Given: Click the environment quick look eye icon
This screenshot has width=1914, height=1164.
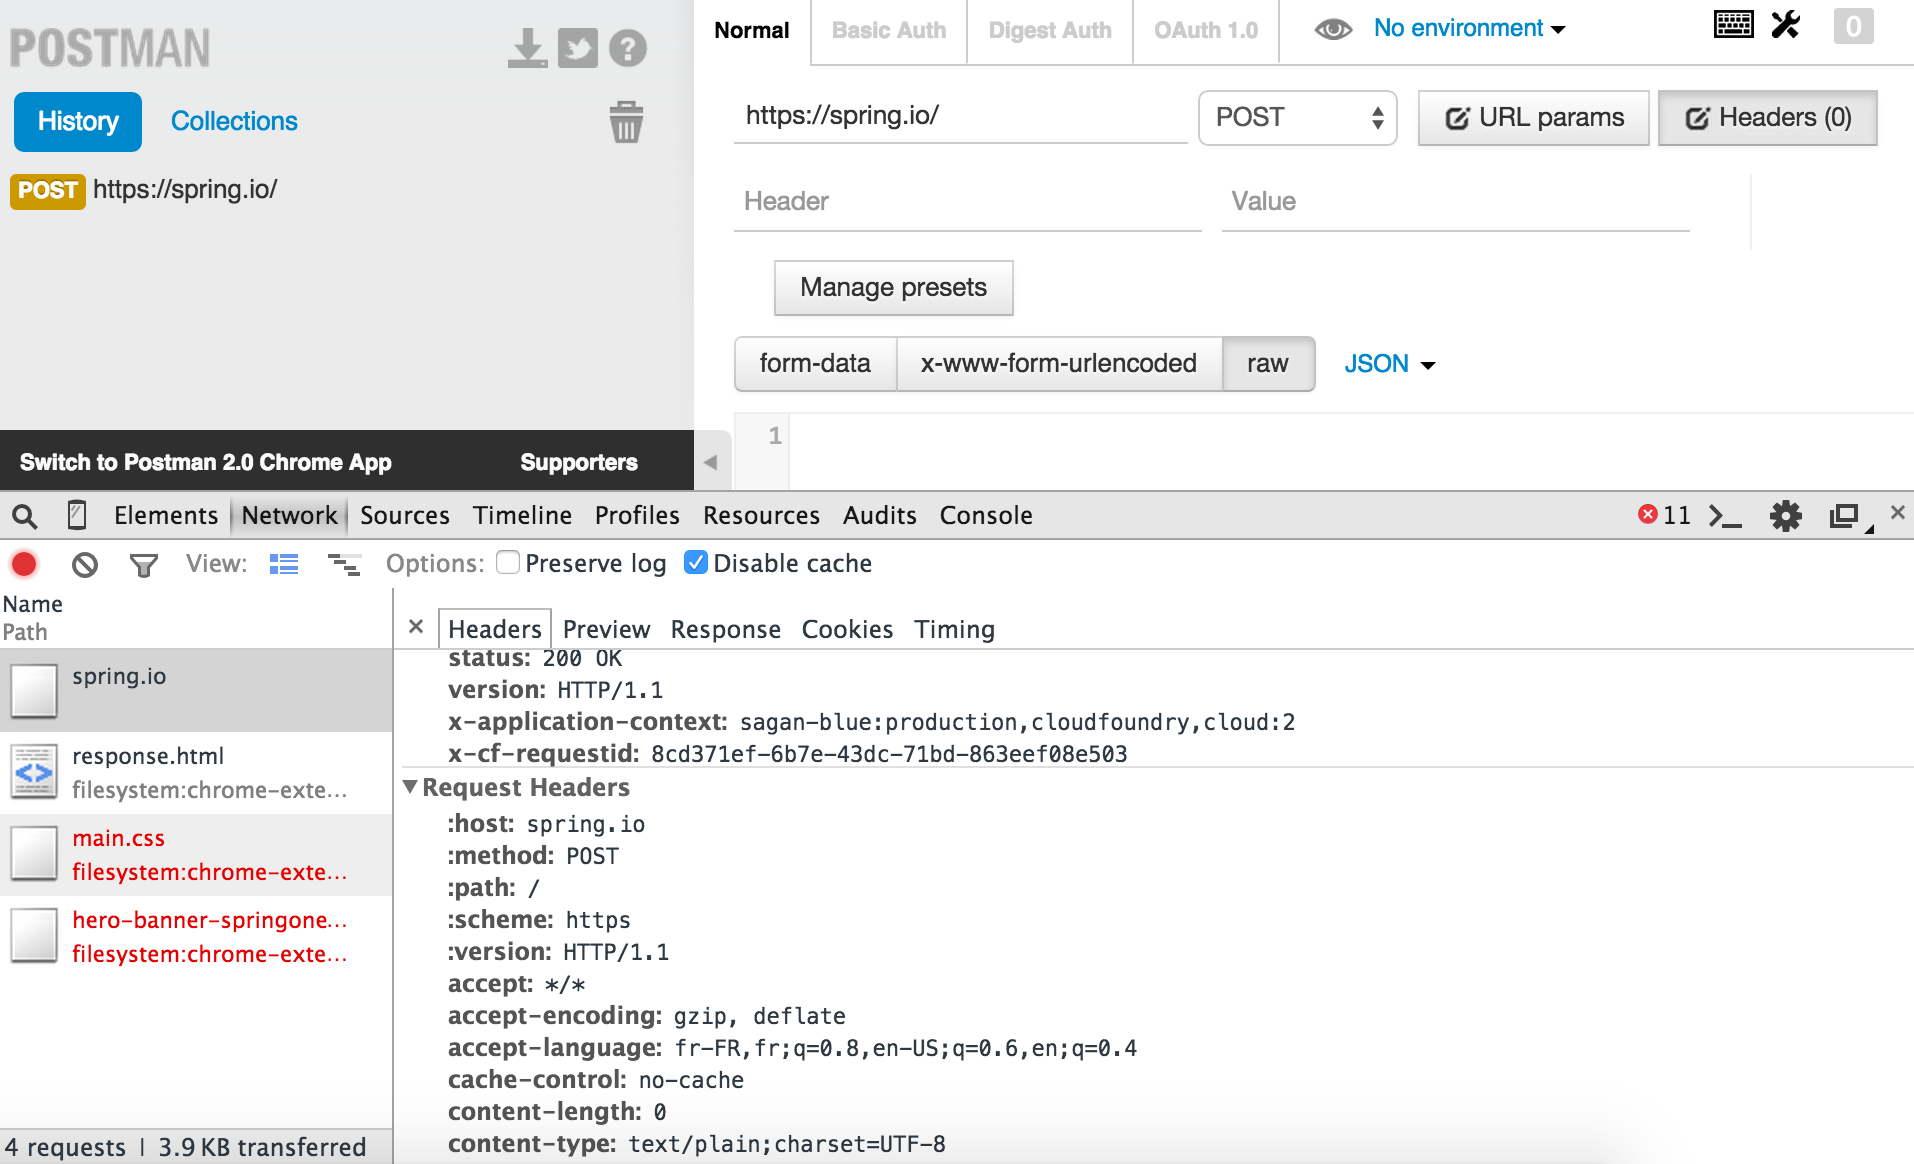Looking at the screenshot, I should pyautogui.click(x=1333, y=29).
